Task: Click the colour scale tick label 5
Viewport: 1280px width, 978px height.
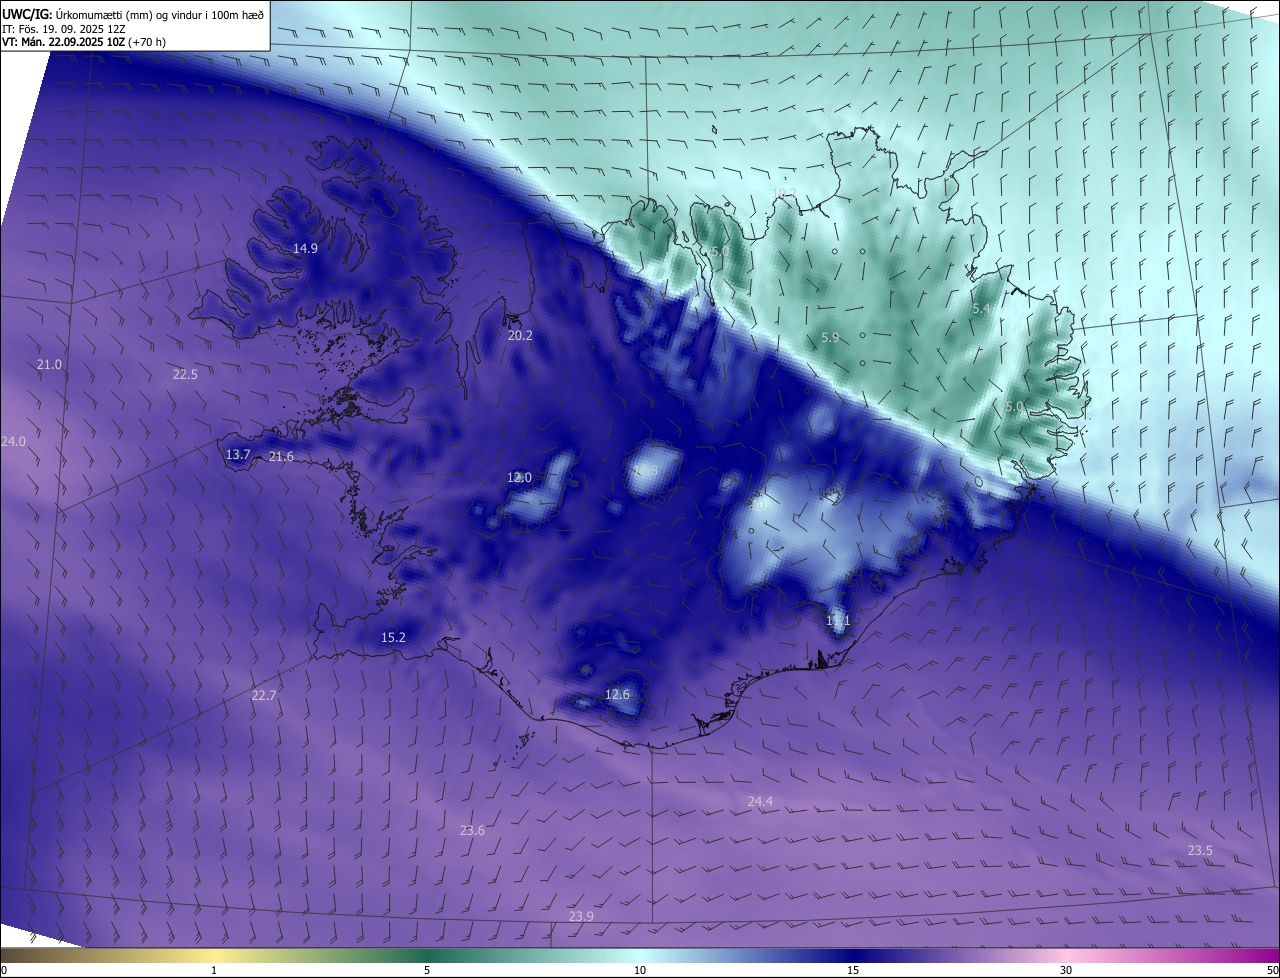Action: coord(427,970)
